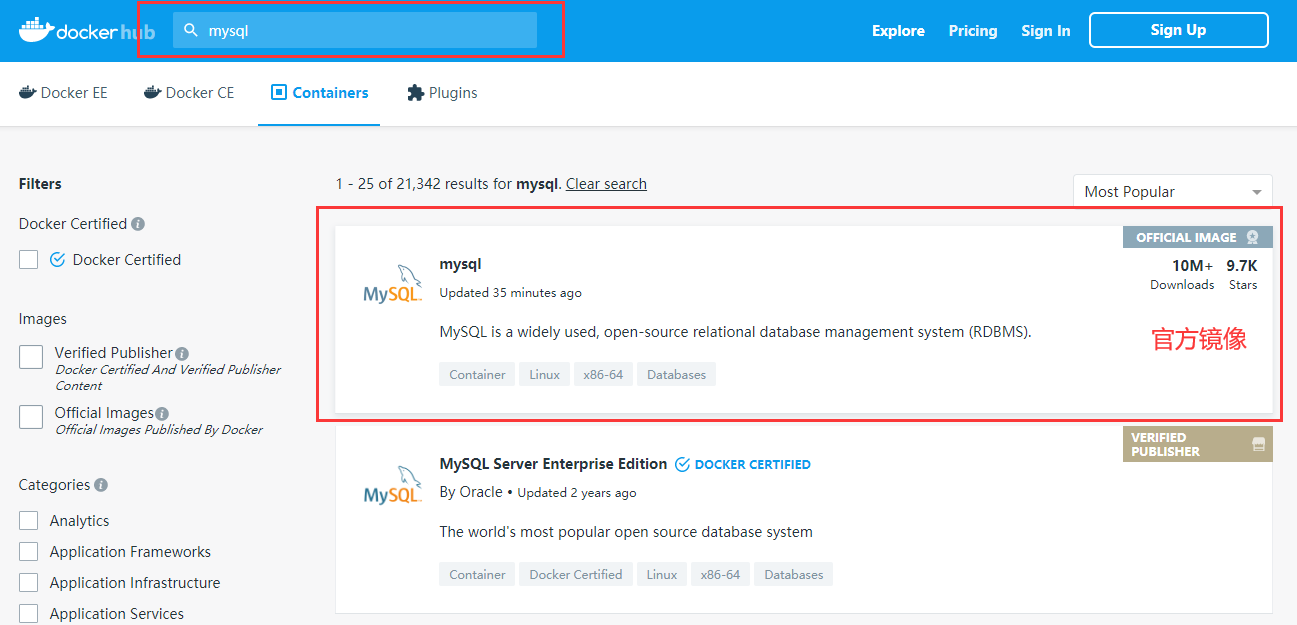
Task: Click info icon beside Official Images
Action: [x=162, y=413]
